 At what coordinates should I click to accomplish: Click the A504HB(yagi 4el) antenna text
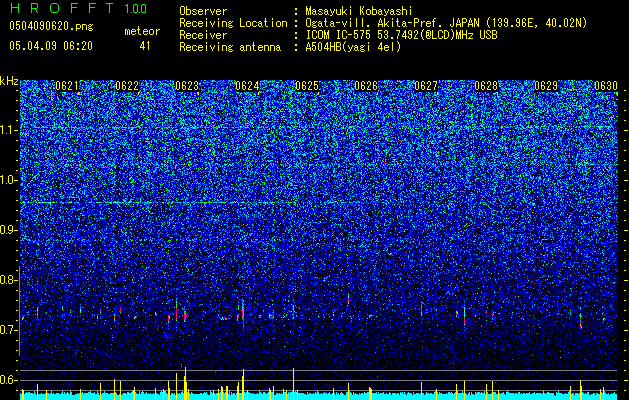pos(353,47)
